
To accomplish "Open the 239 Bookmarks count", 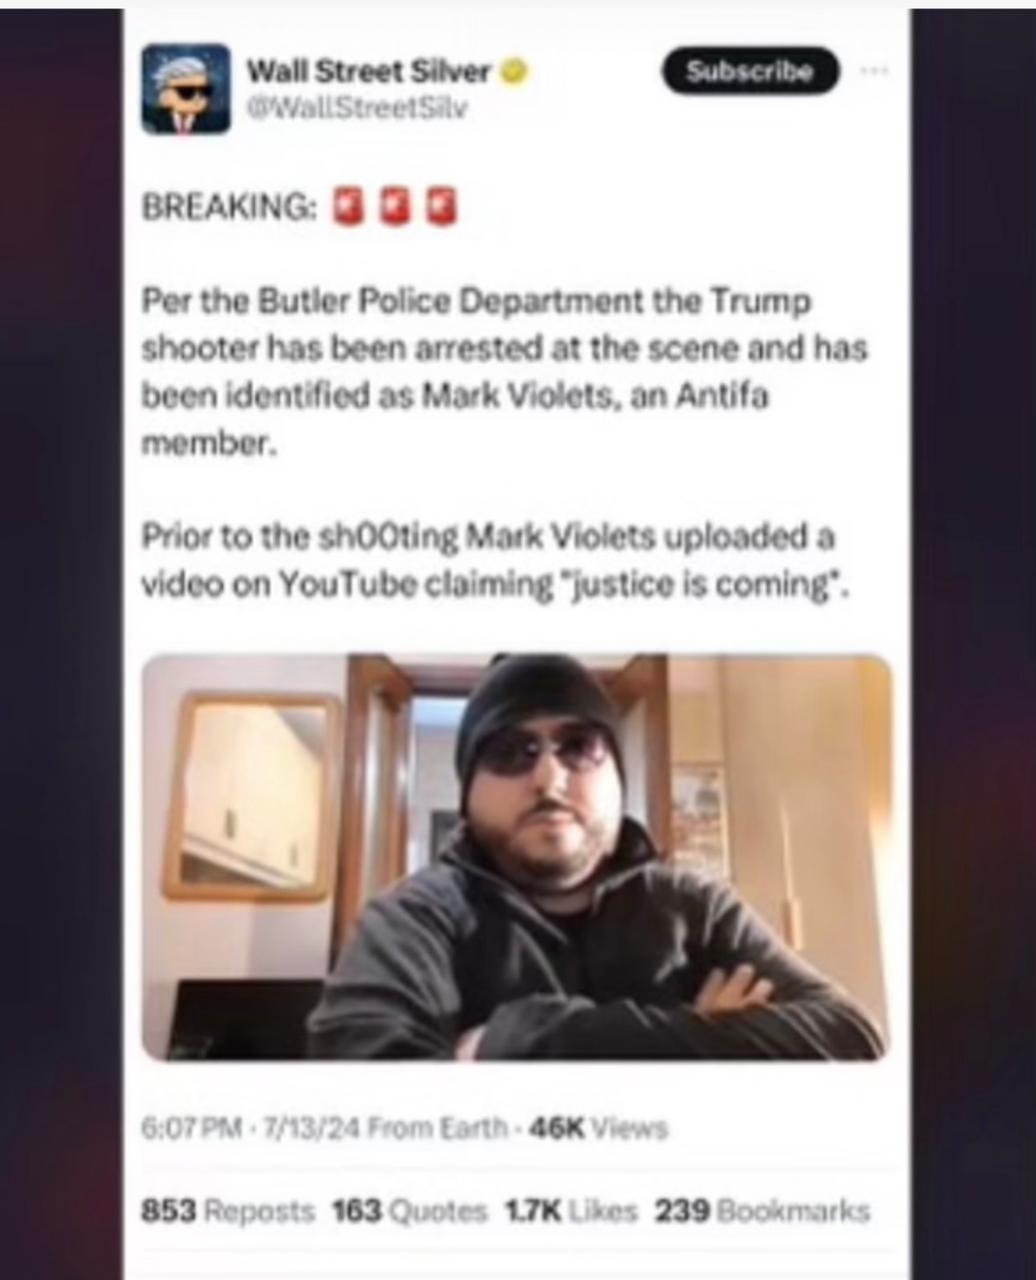I will click(762, 1211).
